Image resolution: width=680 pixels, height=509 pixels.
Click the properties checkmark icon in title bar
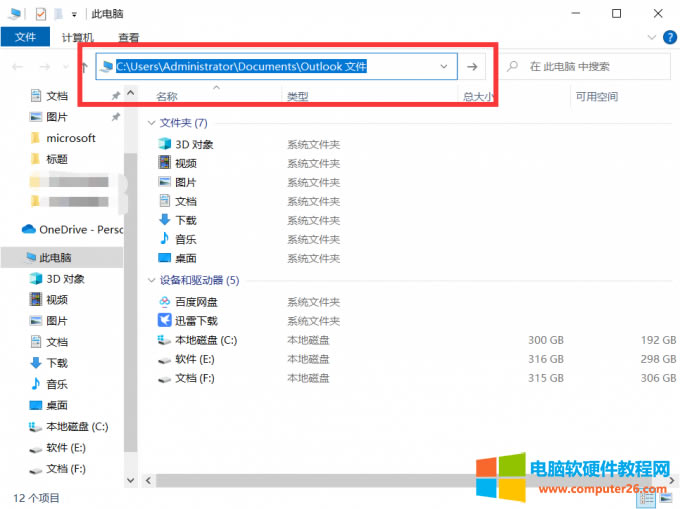(x=40, y=14)
